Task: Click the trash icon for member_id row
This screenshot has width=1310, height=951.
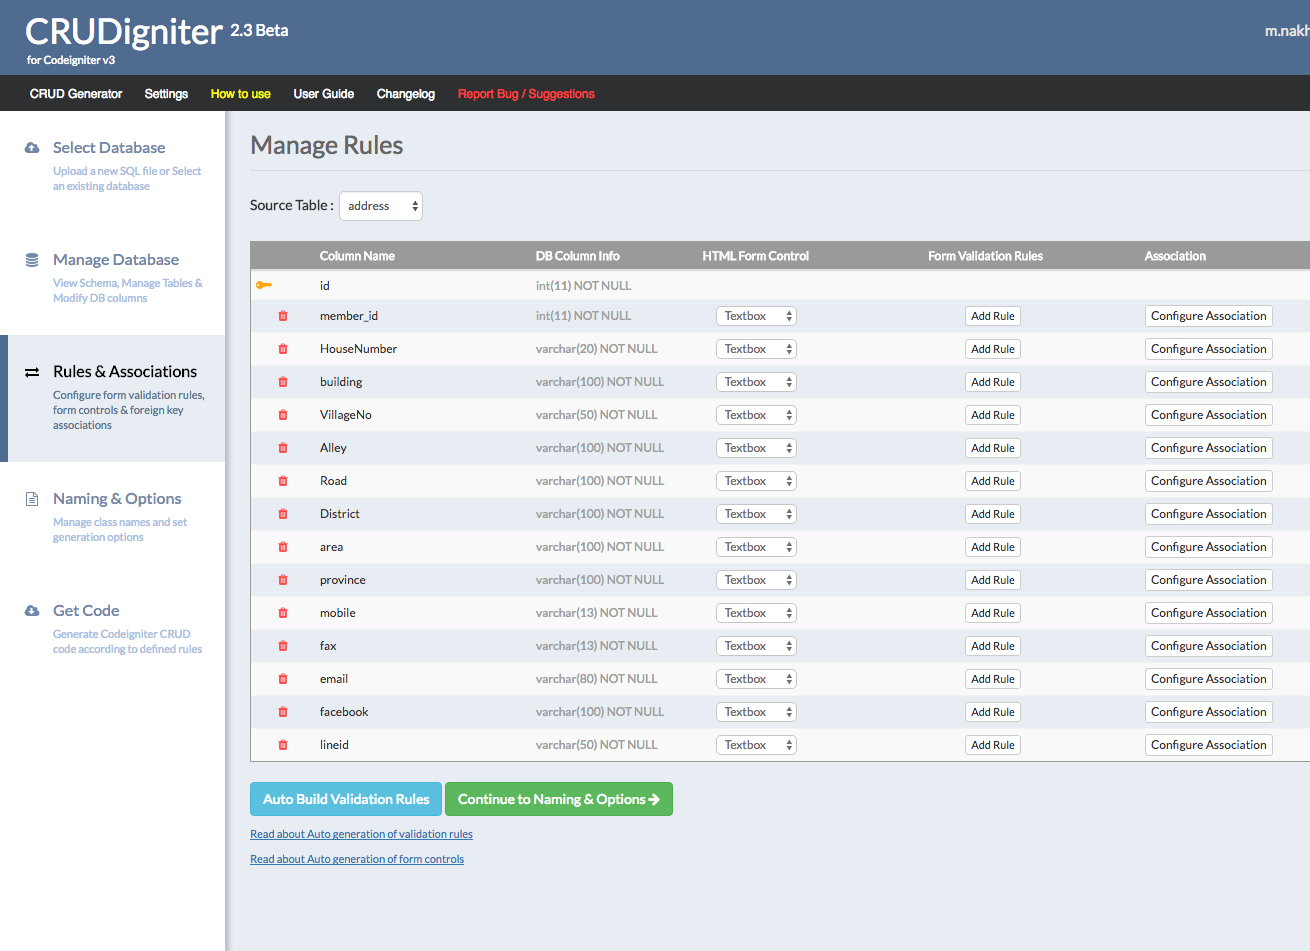Action: pyautogui.click(x=283, y=316)
